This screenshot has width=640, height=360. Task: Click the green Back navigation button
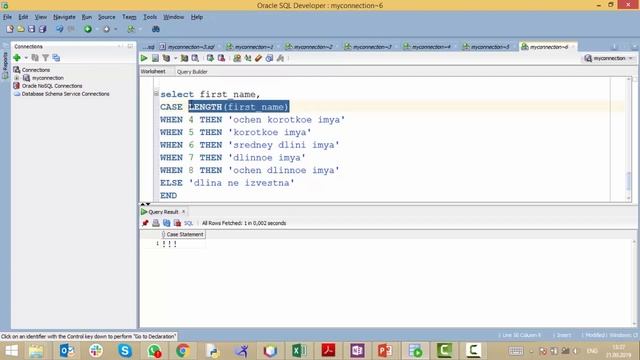(x=88, y=29)
